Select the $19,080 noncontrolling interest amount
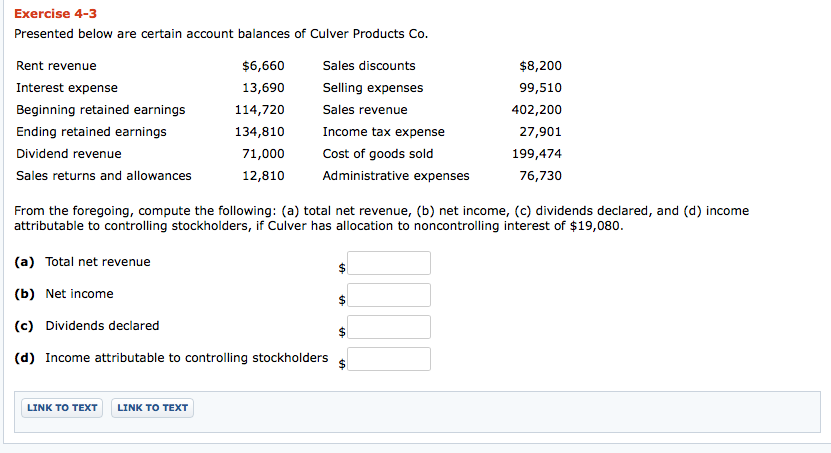 596,226
